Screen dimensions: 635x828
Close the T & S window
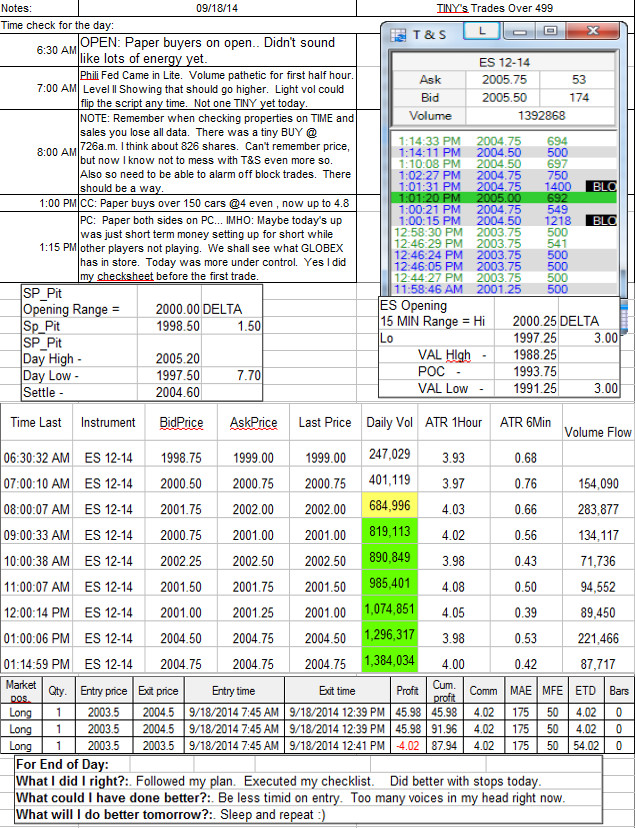pyautogui.click(x=592, y=31)
